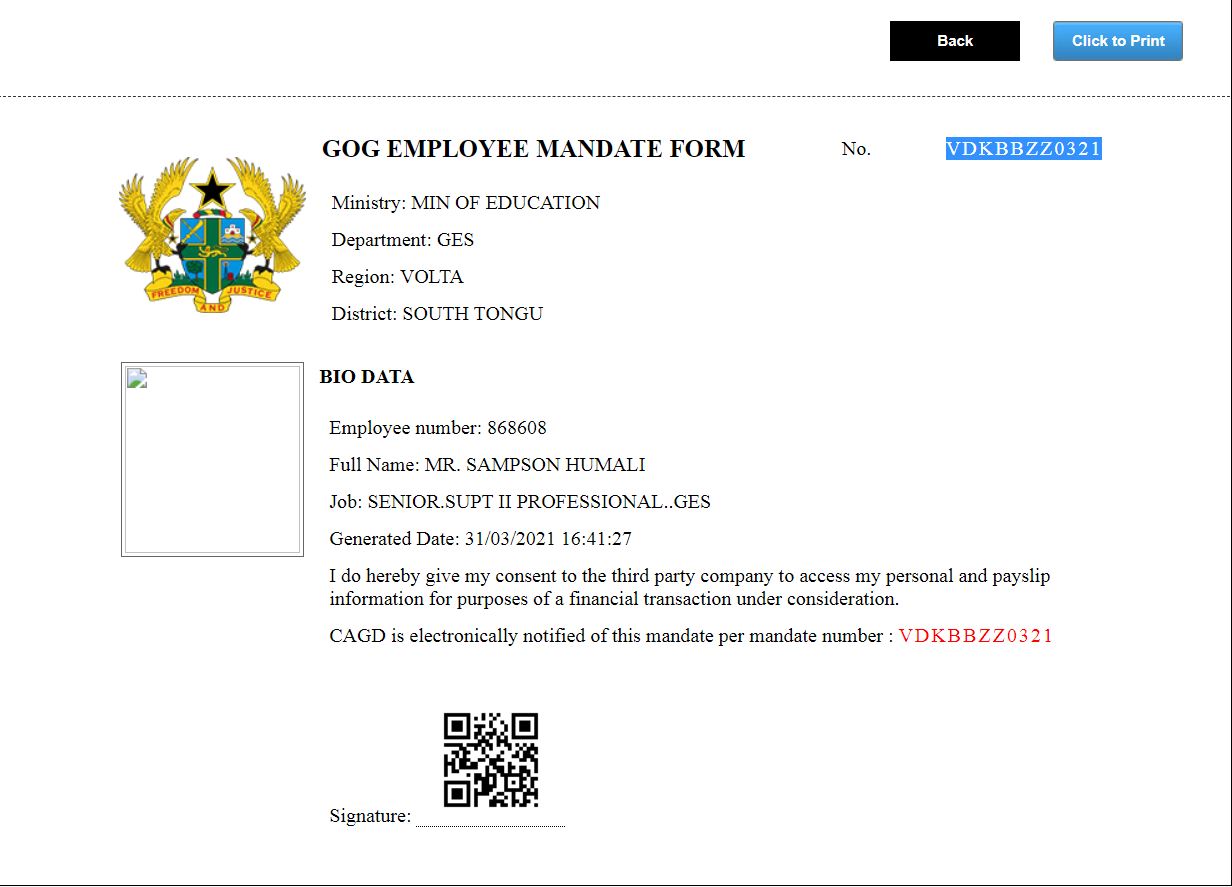
Task: Click the Ministry: MIN OF EDUCATION line
Action: coord(465,203)
